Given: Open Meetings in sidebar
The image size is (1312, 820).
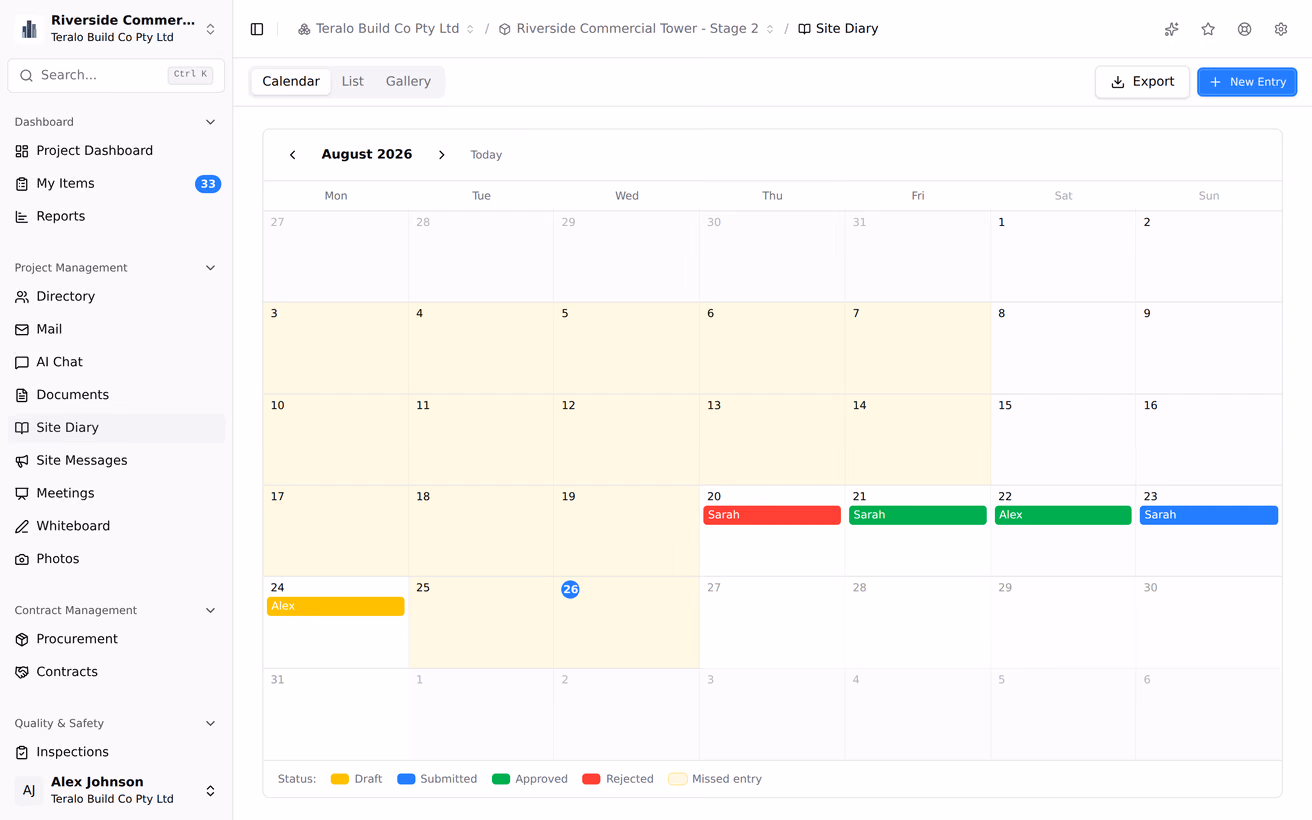Looking at the screenshot, I should coord(116,493).
